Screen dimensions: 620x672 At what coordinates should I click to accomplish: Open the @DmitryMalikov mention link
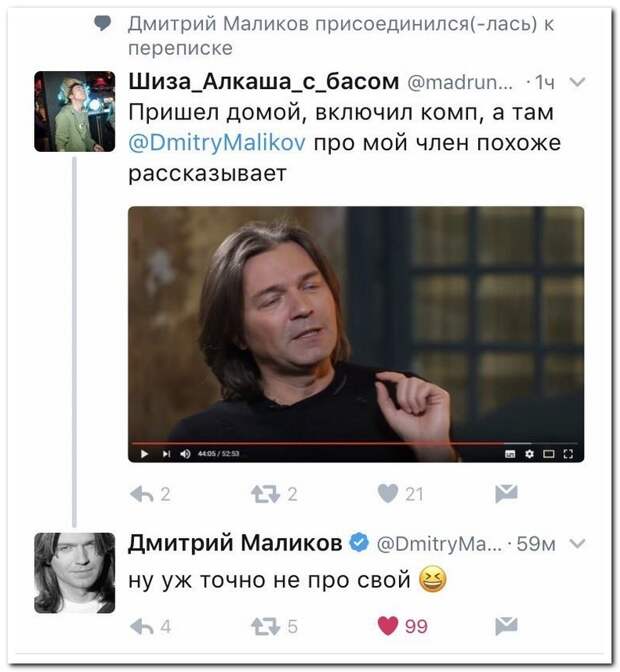point(217,143)
